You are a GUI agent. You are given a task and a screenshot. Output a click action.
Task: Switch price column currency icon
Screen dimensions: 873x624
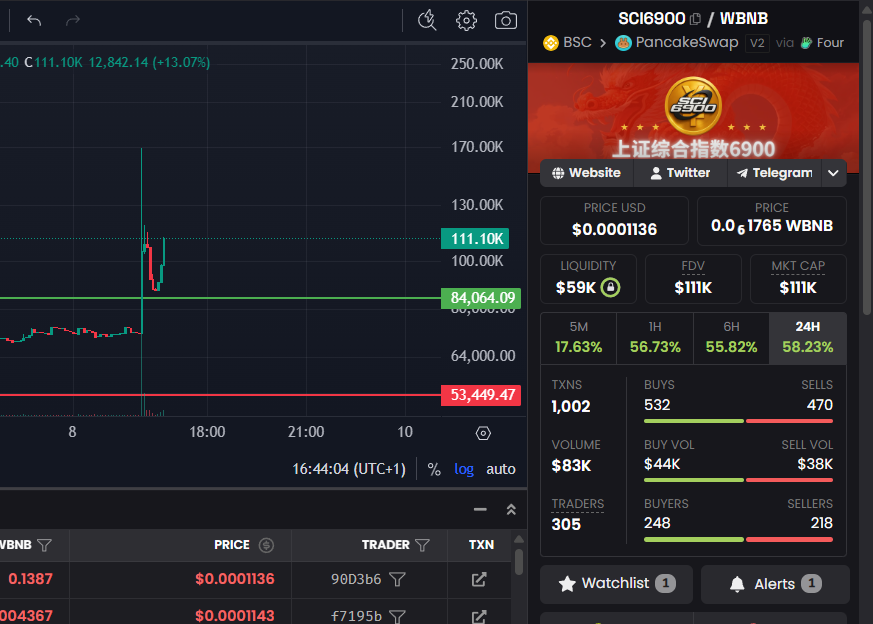[x=266, y=545]
